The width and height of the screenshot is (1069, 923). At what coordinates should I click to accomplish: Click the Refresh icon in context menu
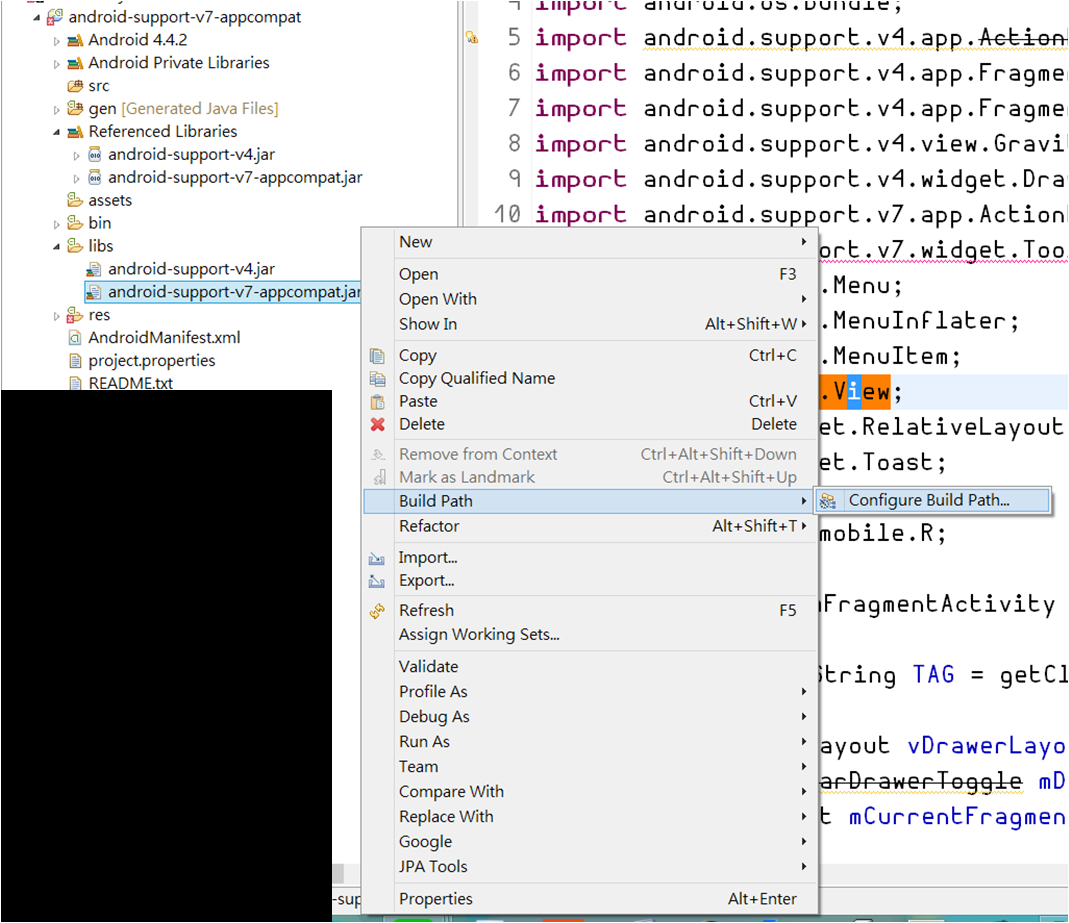pos(377,611)
